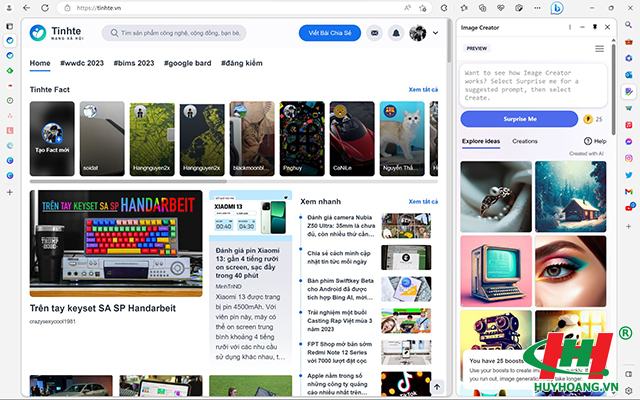The image size is (640, 400).
Task: Toggle Read Aloud in the address bar
Action: pyautogui.click(x=407, y=8)
